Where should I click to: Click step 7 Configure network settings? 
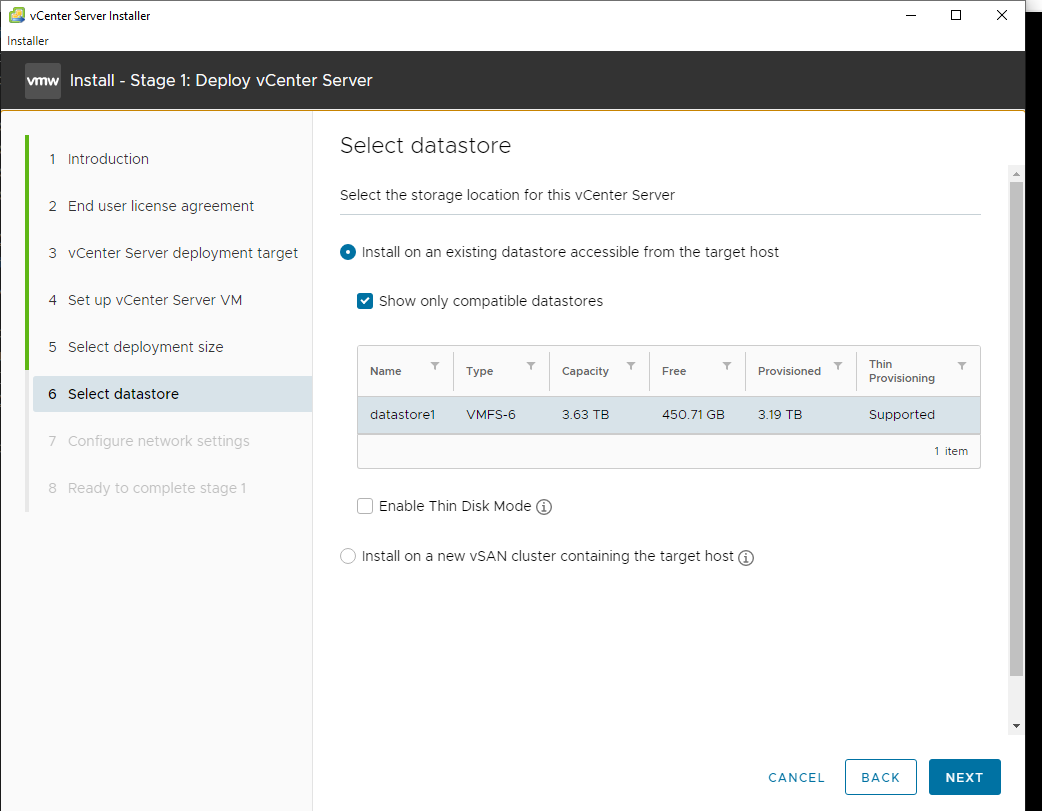pos(159,441)
